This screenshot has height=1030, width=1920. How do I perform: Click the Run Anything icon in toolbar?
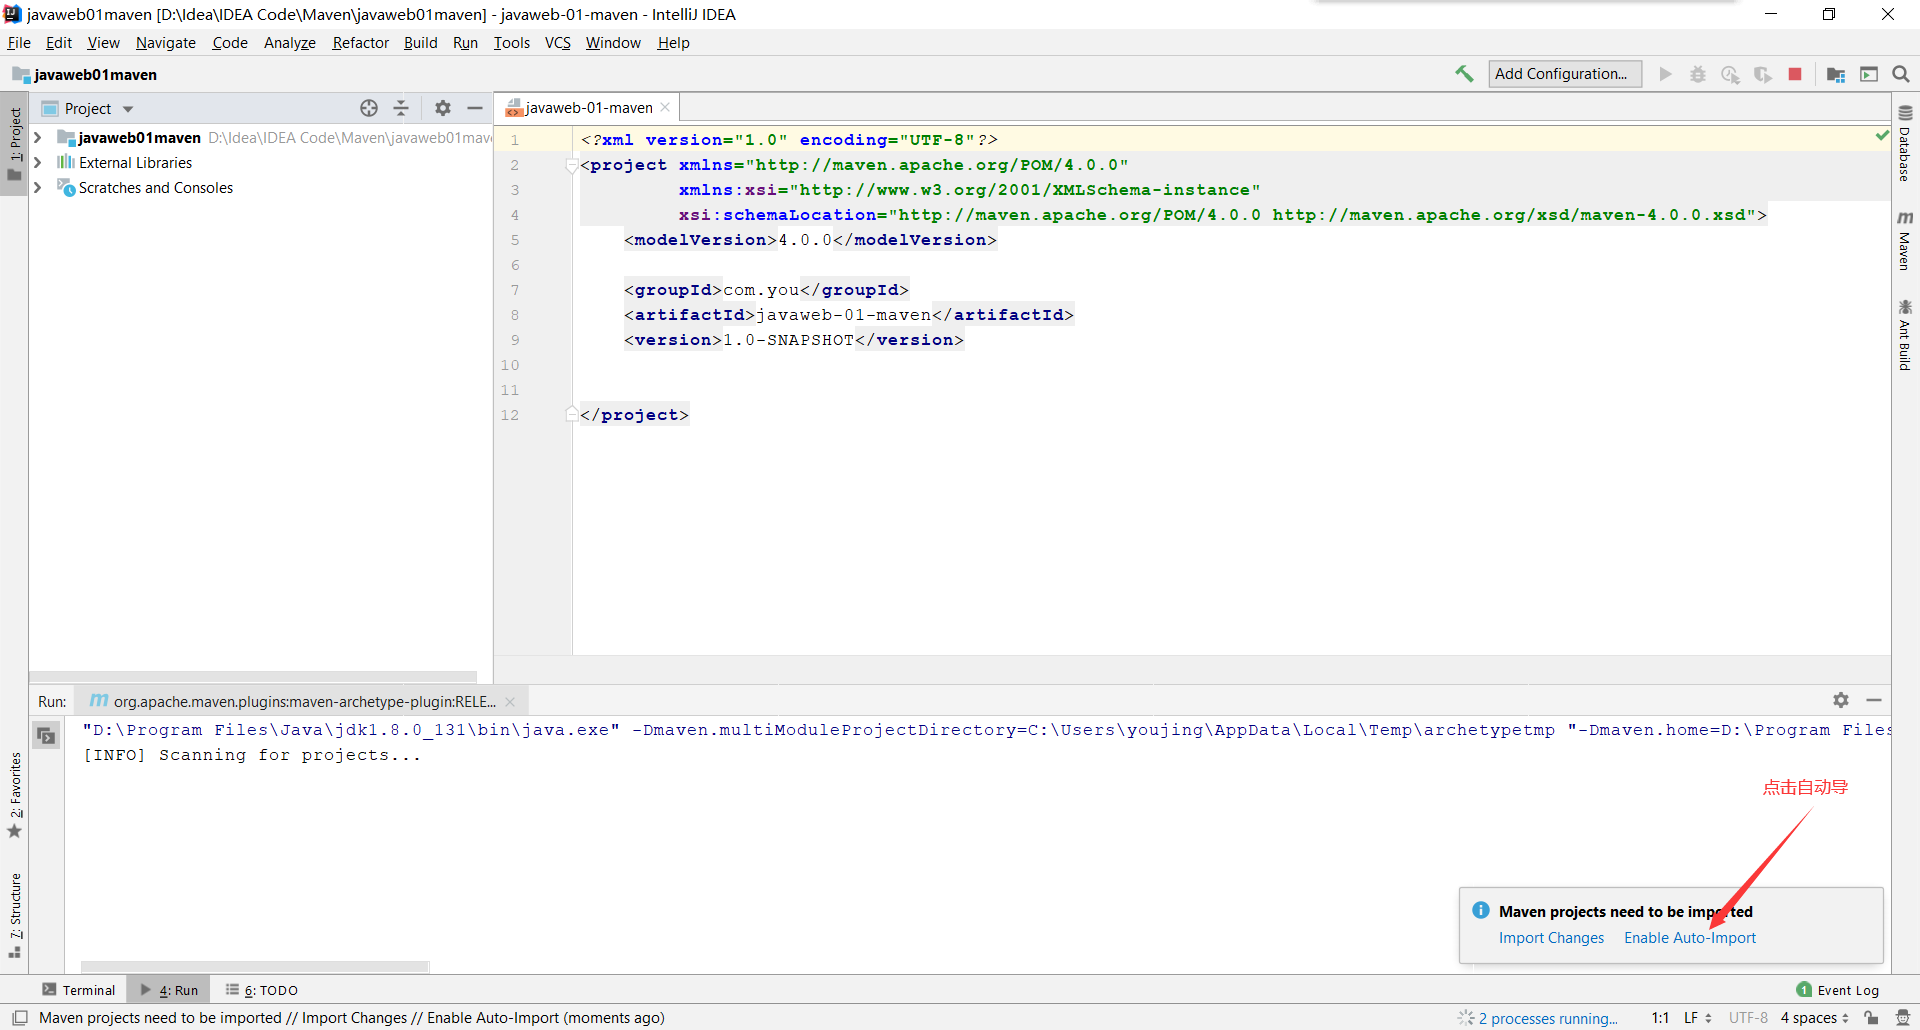pyautogui.click(x=1869, y=74)
